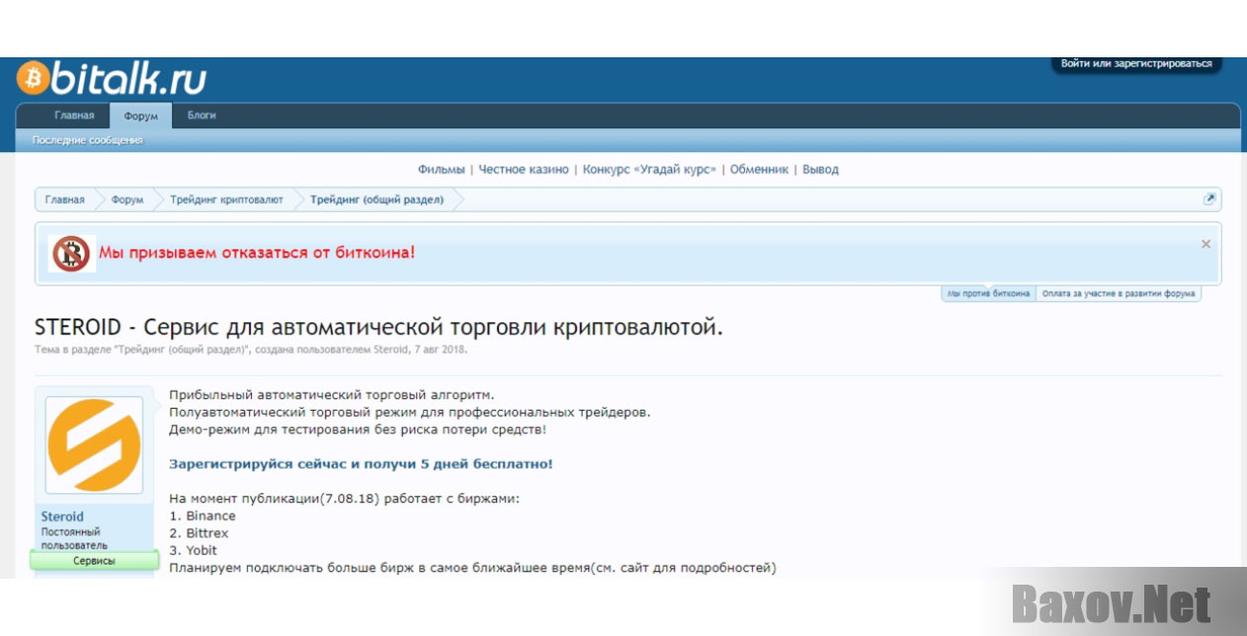This screenshot has width=1247, height=636.
Task: Click 'Демо-режим для тестирования' line
Action: (x=358, y=429)
